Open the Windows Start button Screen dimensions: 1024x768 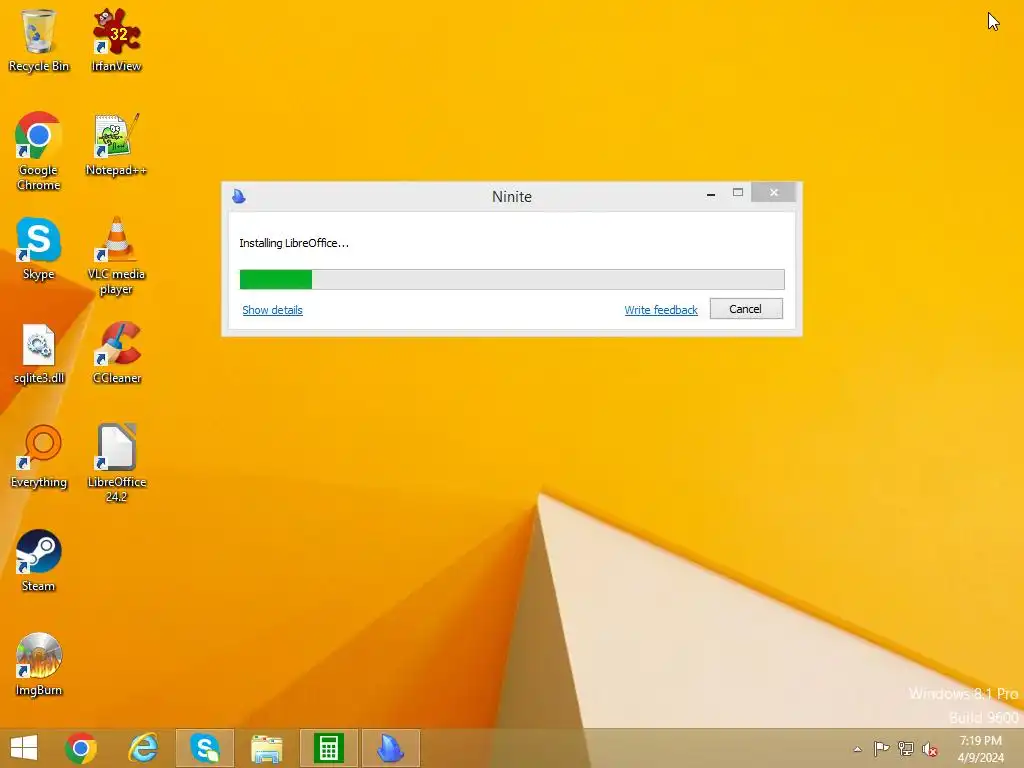24,748
